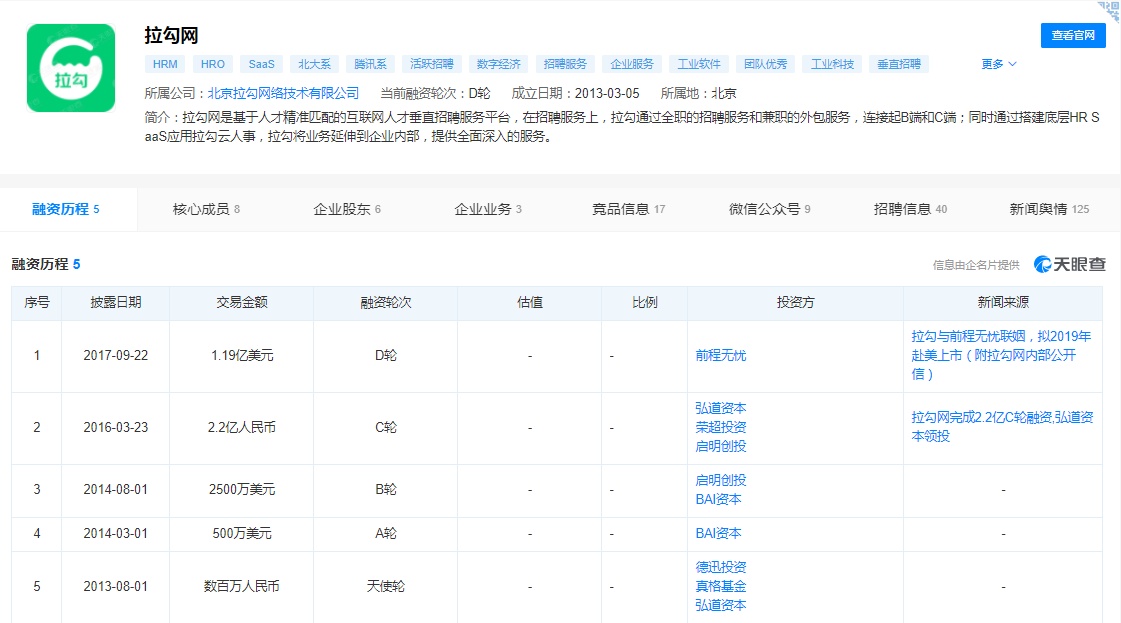
Task: Open the 荣超投资 investor link
Action: coord(720,427)
